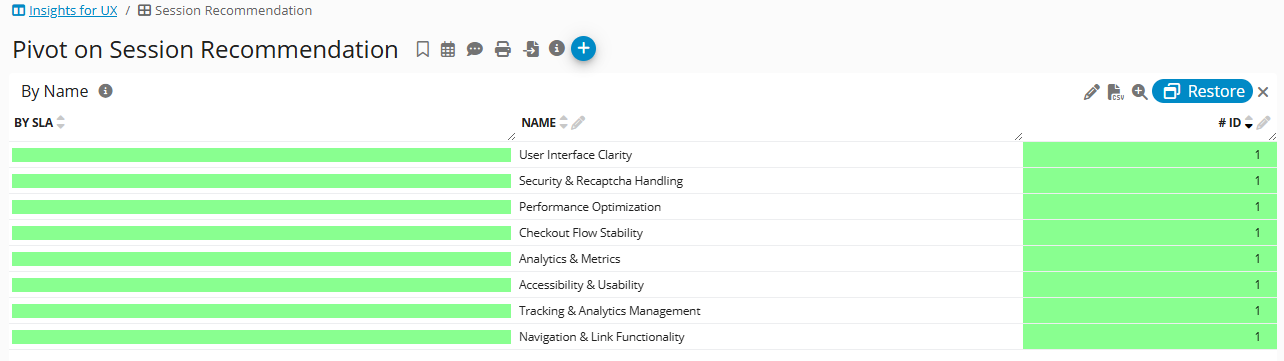Download widget data as CSV
The image size is (1284, 361).
pyautogui.click(x=1116, y=92)
